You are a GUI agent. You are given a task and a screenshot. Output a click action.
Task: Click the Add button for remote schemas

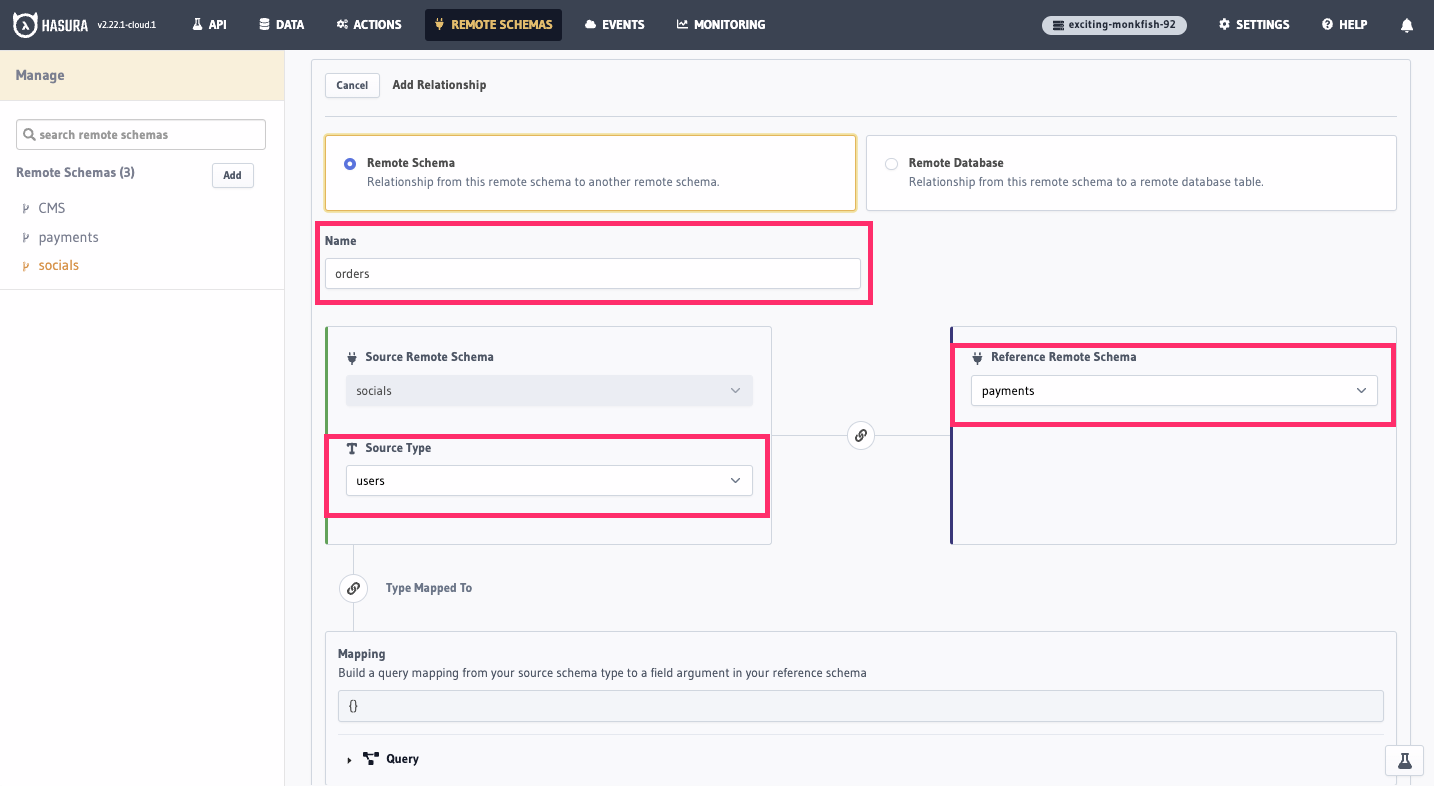[232, 175]
